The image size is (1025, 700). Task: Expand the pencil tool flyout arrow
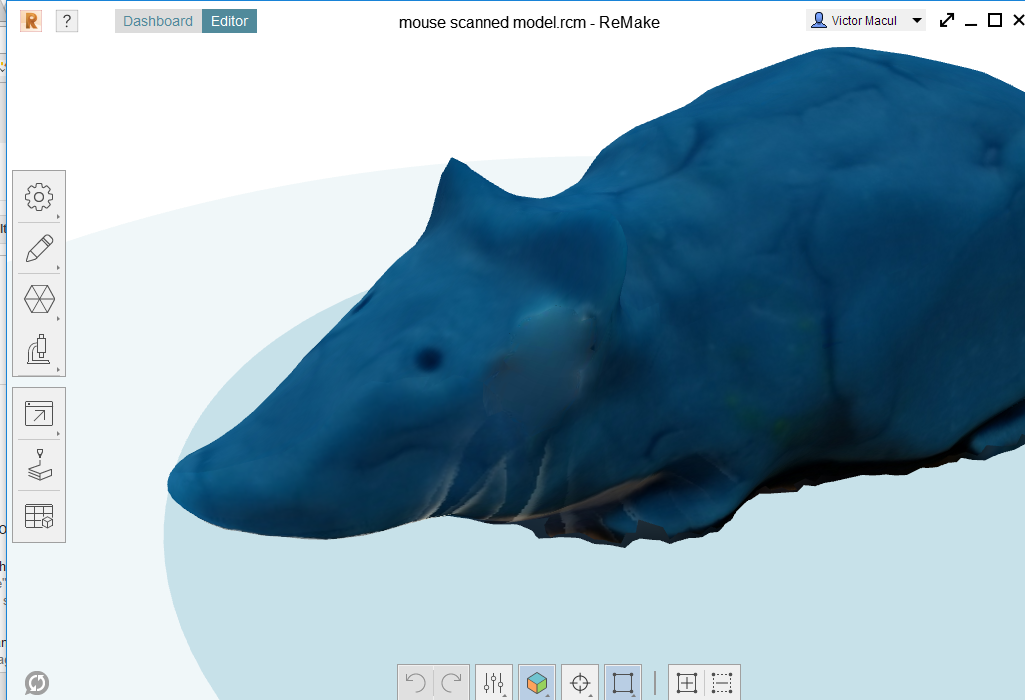pyautogui.click(x=58, y=267)
